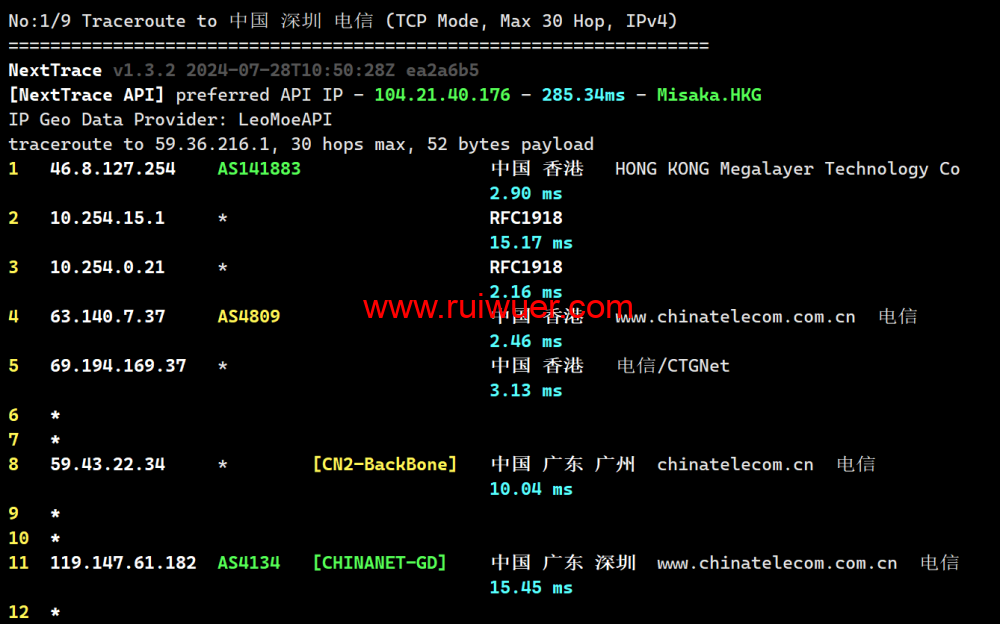The image size is (1000, 624).
Task: Select the Misaka.HKG node label
Action: pyautogui.click(x=709, y=95)
